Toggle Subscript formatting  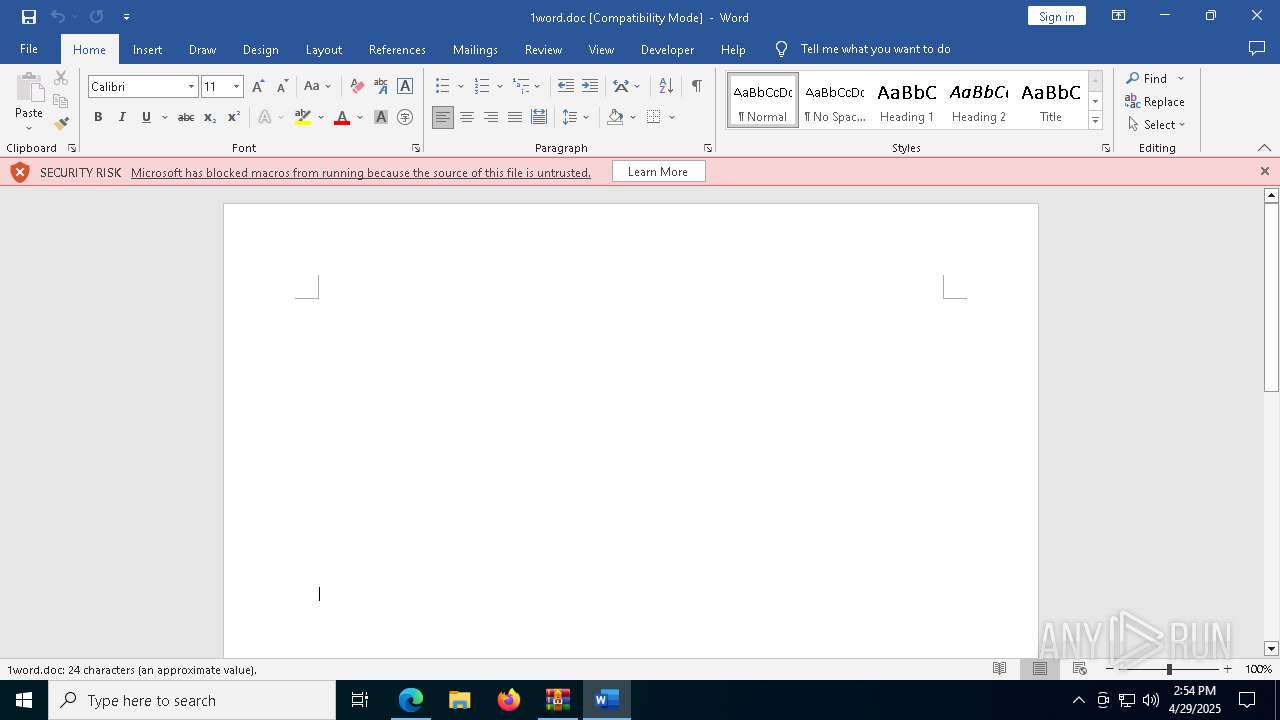(210, 117)
